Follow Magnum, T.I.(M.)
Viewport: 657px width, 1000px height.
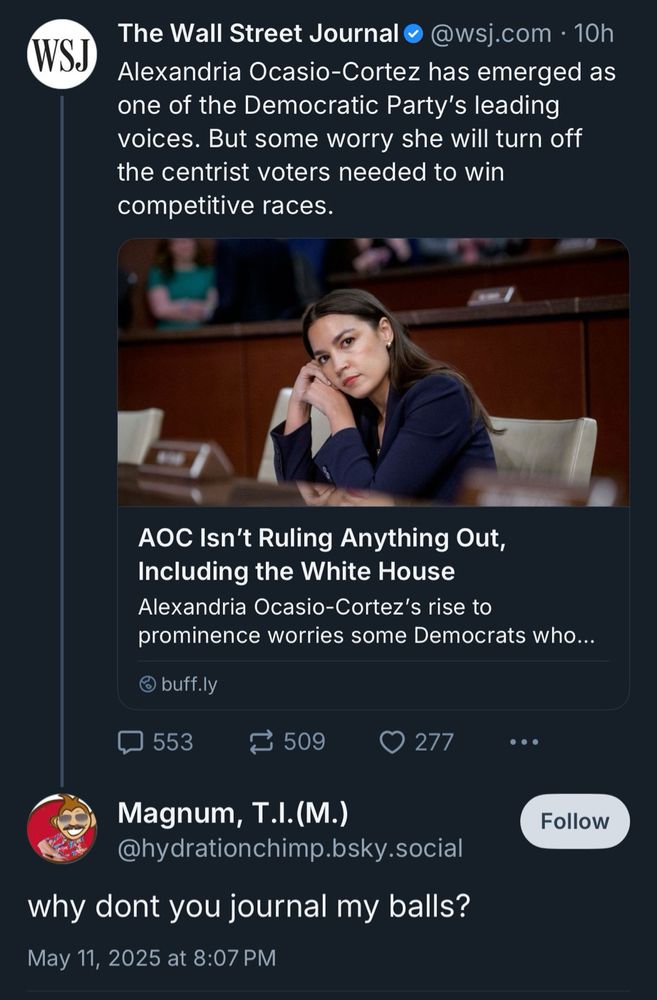point(574,821)
